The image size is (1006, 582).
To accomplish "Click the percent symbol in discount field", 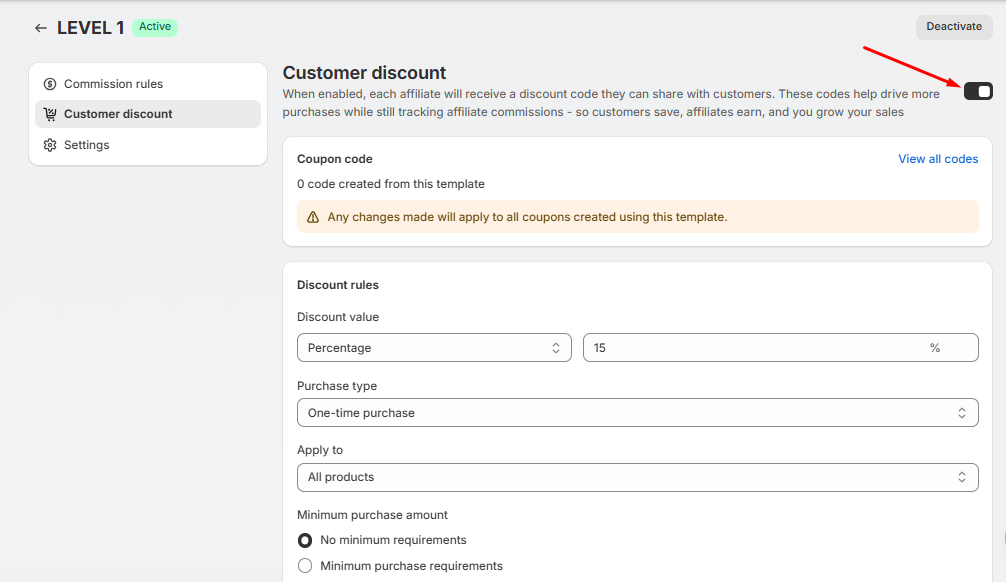I will coord(935,348).
